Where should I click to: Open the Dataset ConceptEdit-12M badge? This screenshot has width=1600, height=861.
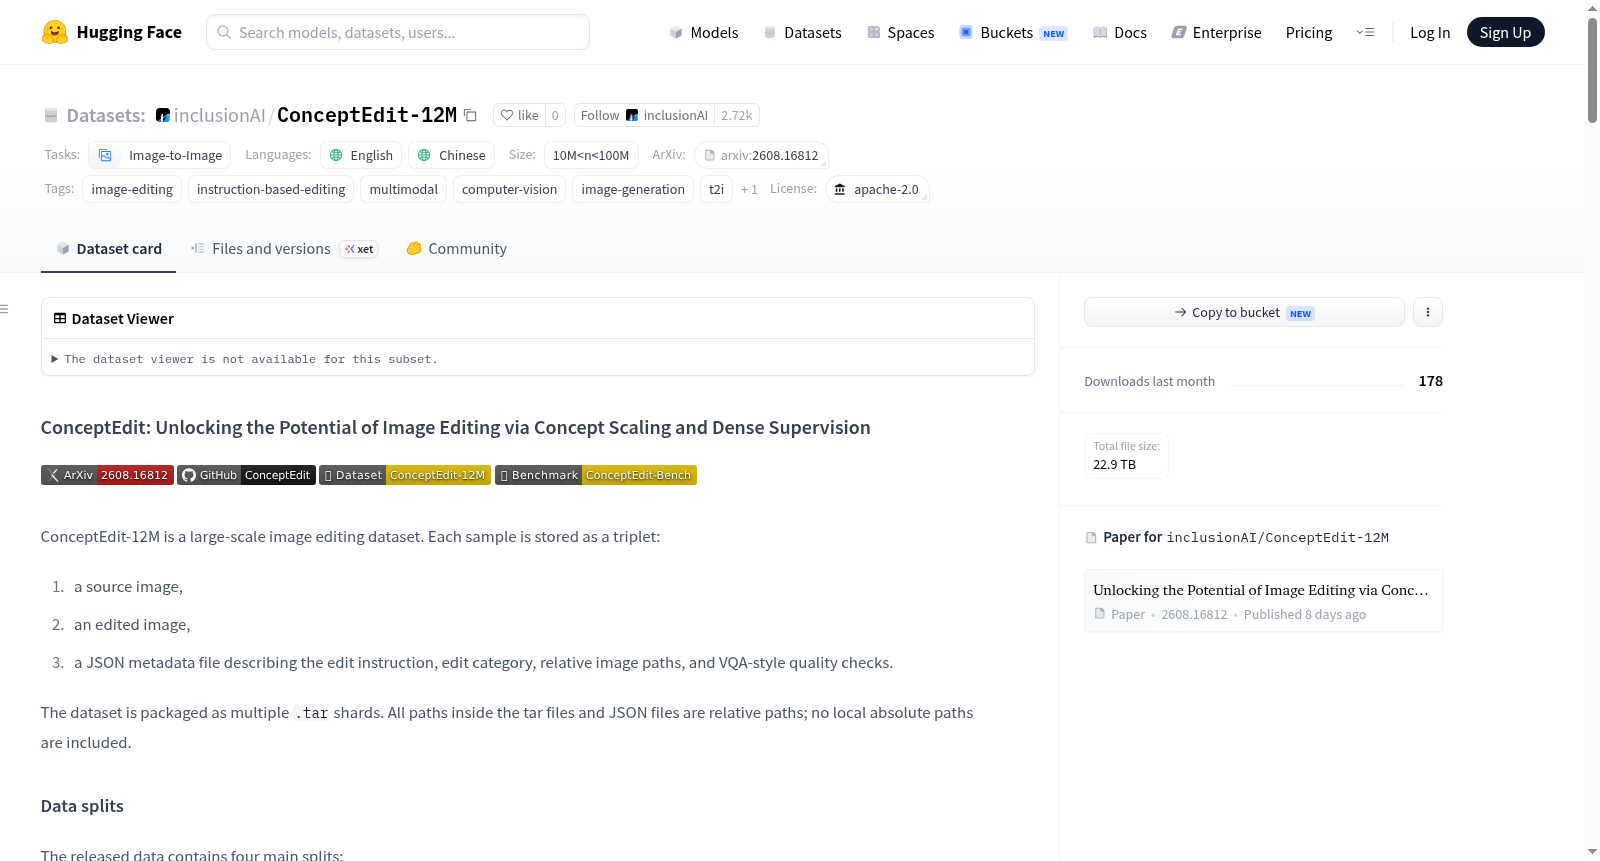(405, 475)
